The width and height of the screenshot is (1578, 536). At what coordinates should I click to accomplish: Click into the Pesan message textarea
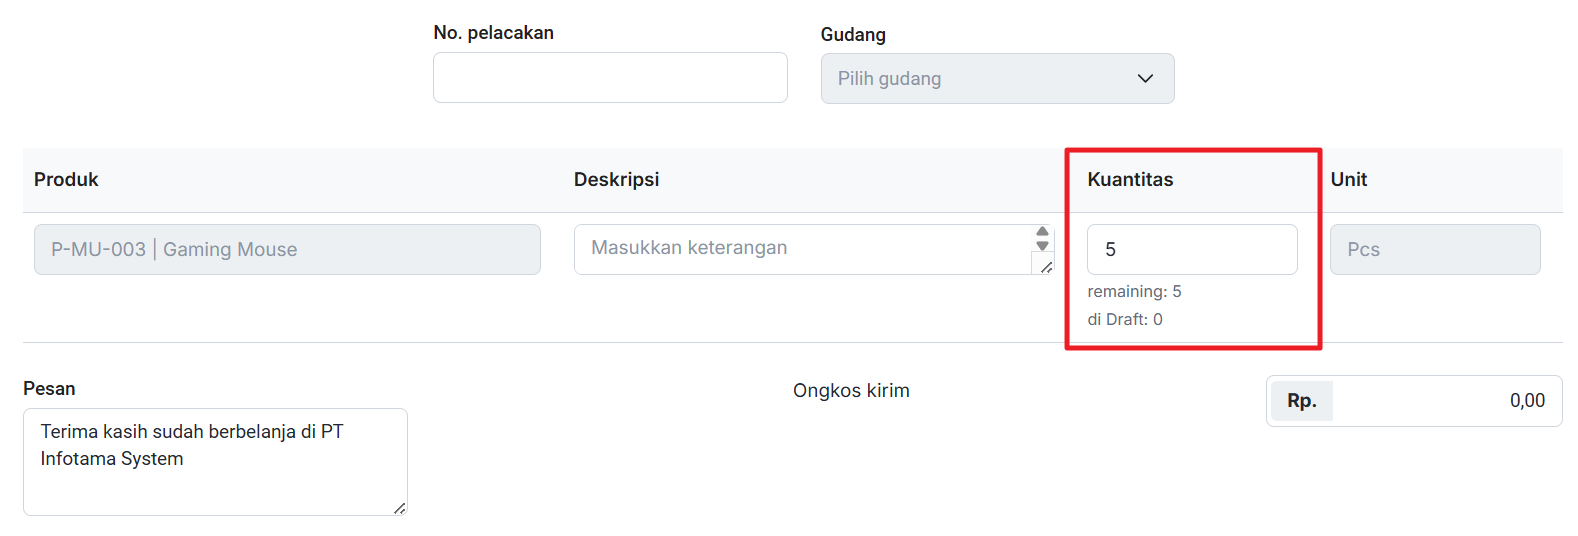[215, 461]
